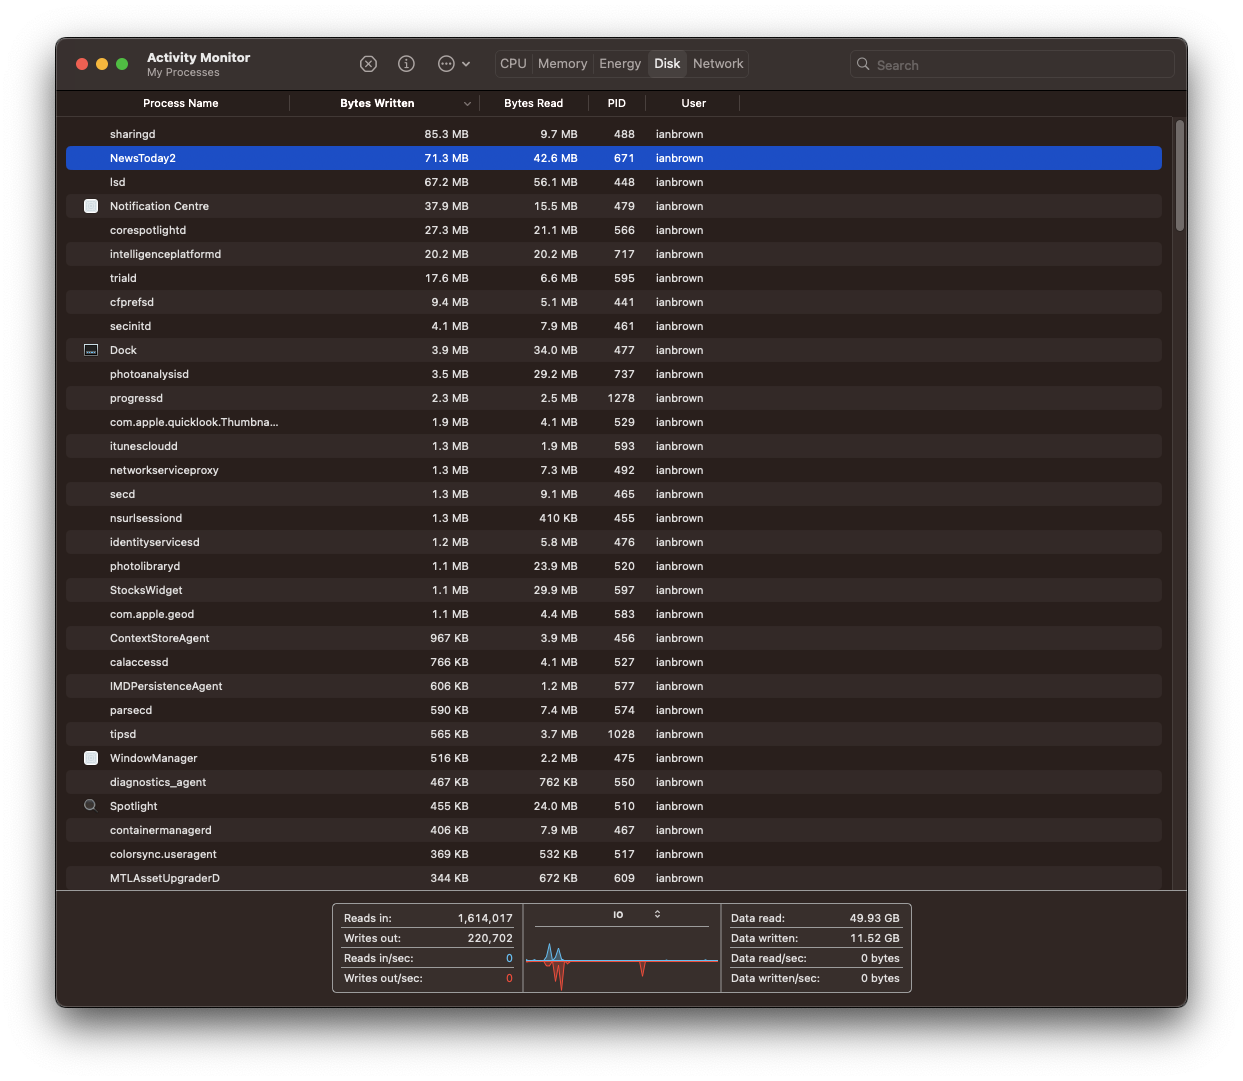Click the Dock process icon
Screen dimensions: 1243x1081
[x=91, y=350]
